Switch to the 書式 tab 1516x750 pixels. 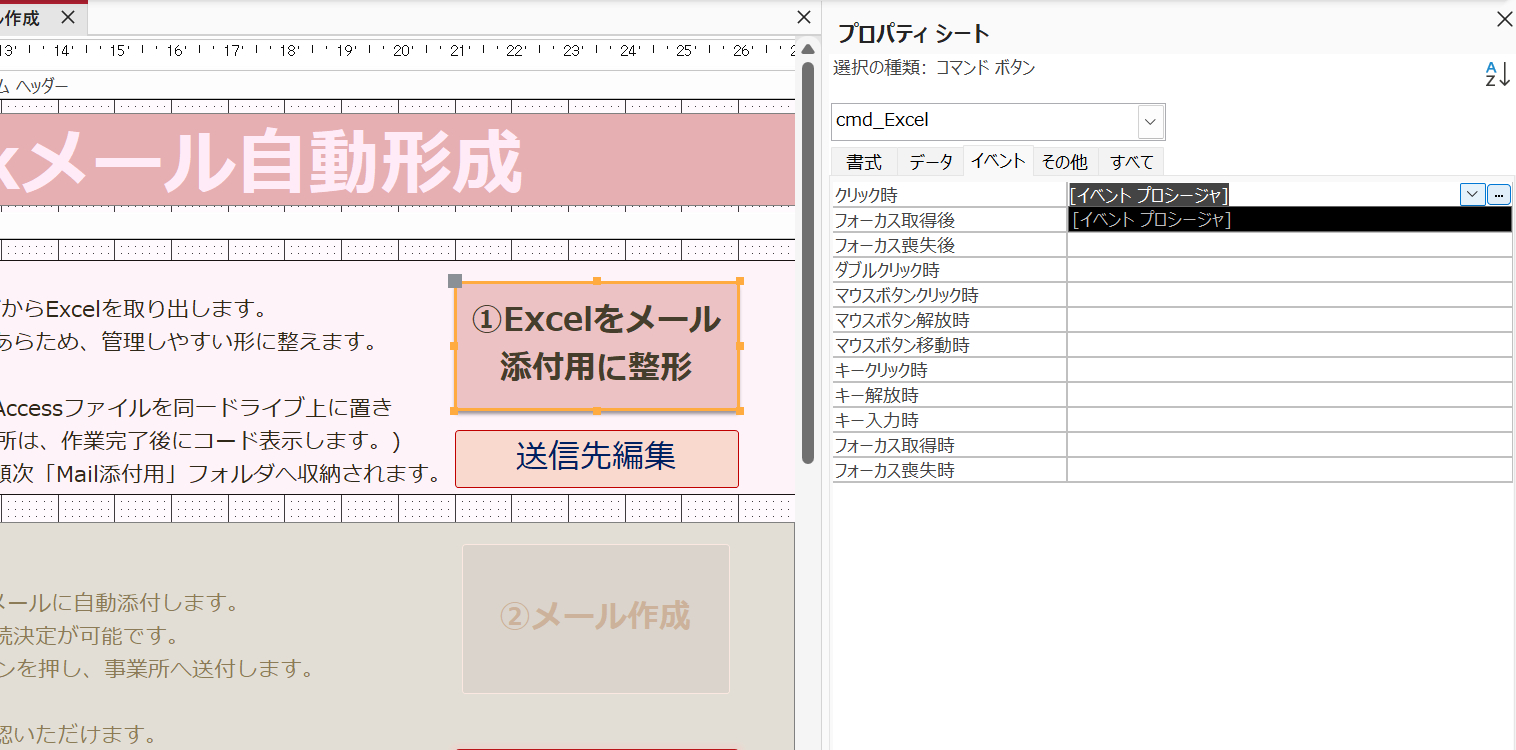(864, 162)
